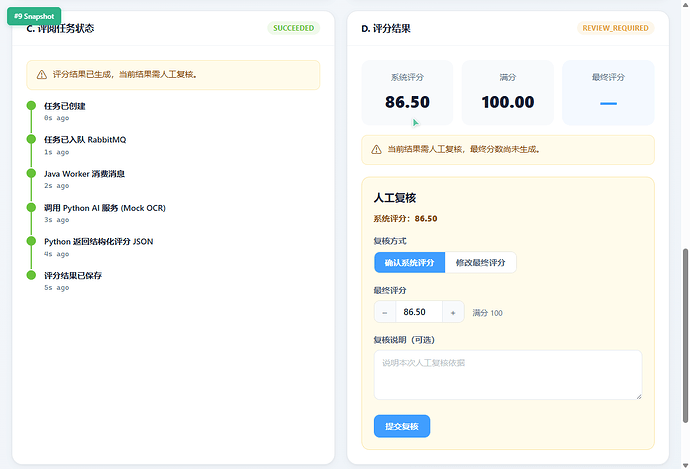This screenshot has height=469, width=690.
Task: Select the 修改最终评分 review option
Action: point(481,263)
